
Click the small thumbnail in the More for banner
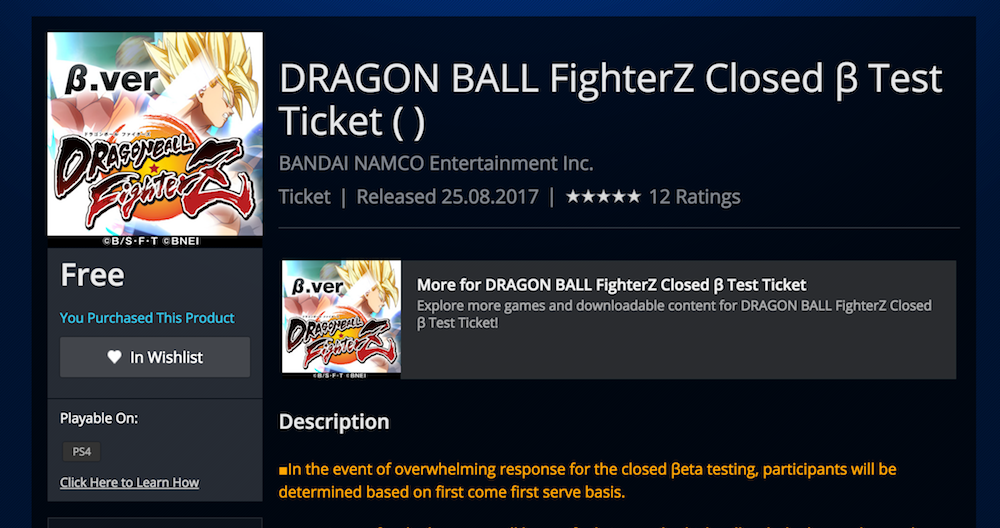(x=341, y=319)
